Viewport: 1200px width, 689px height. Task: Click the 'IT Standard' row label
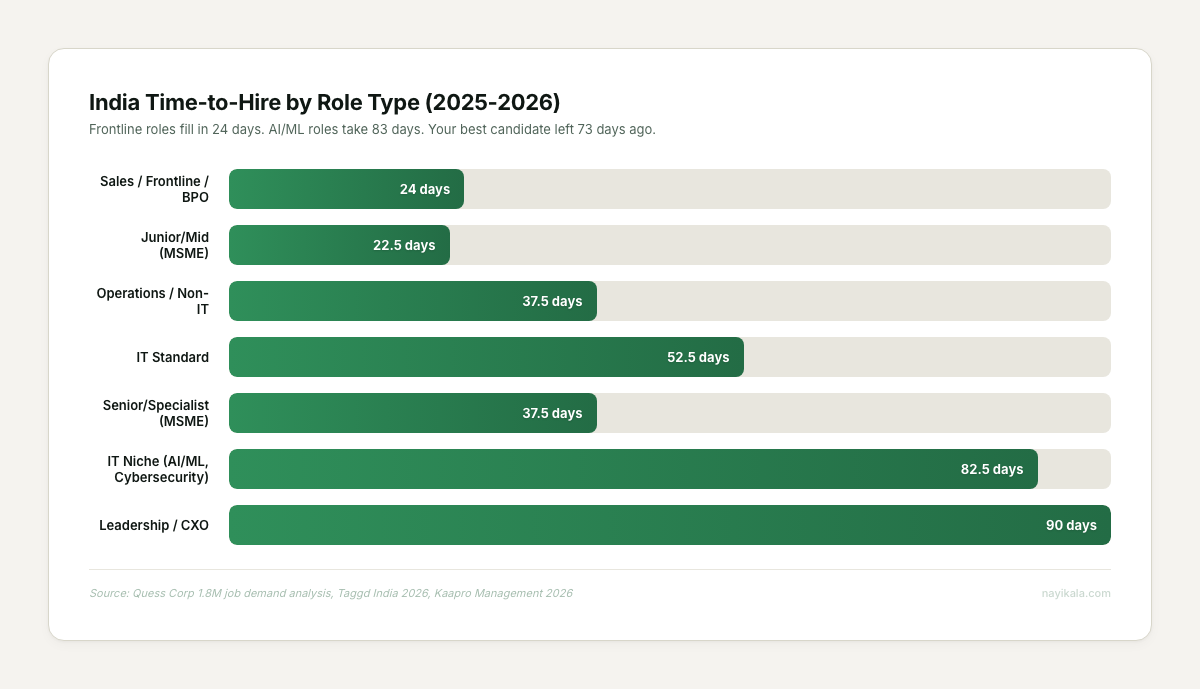(x=172, y=357)
